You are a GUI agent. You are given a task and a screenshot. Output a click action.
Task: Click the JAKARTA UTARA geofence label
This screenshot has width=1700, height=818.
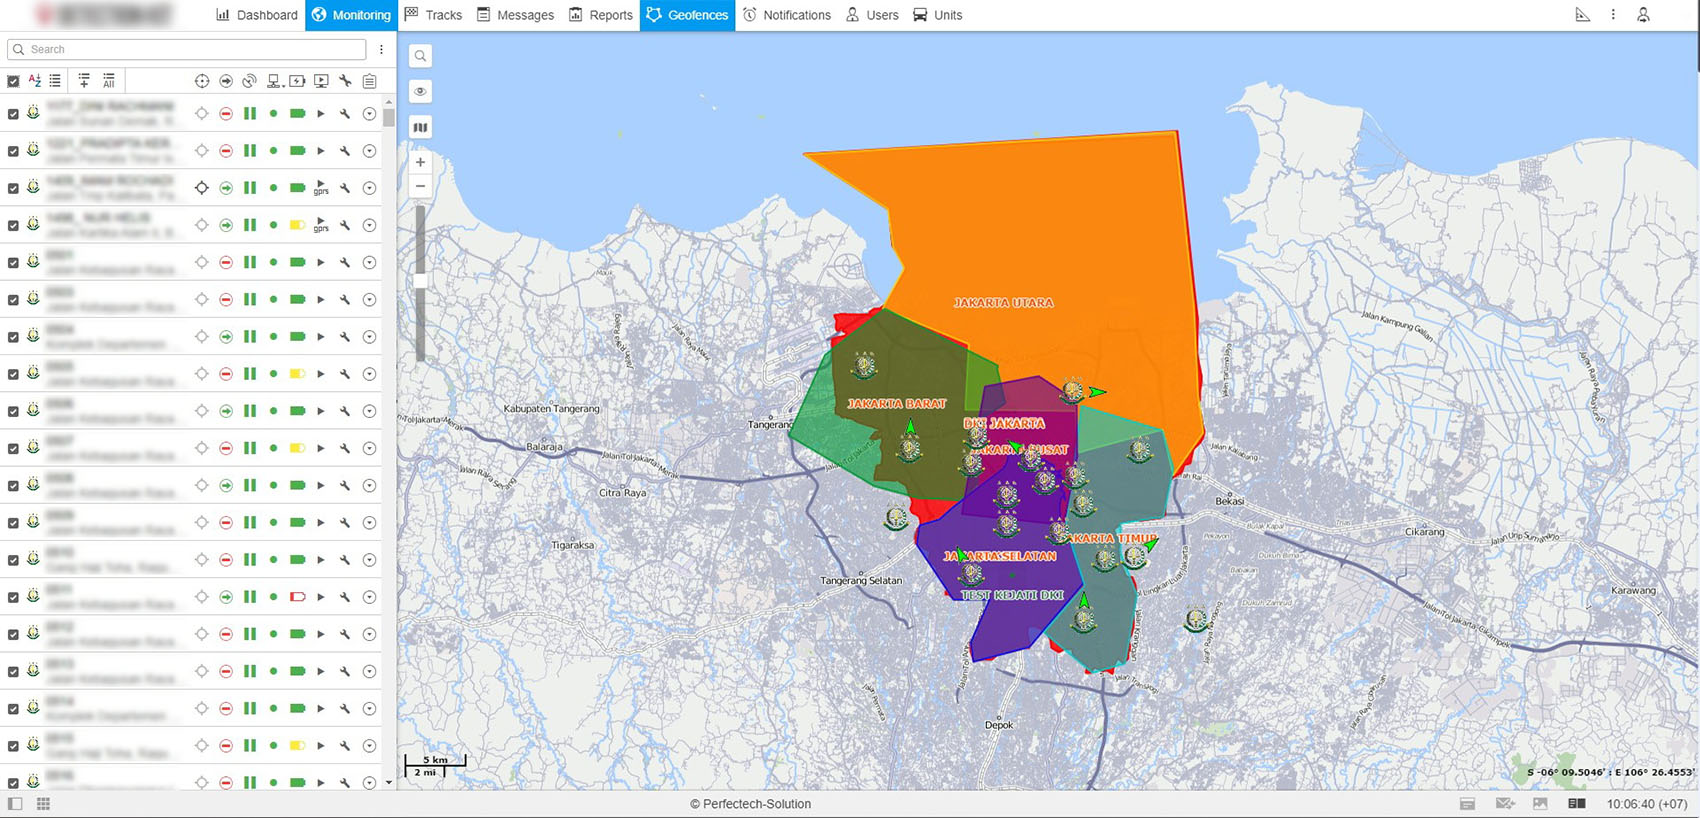1003,302
